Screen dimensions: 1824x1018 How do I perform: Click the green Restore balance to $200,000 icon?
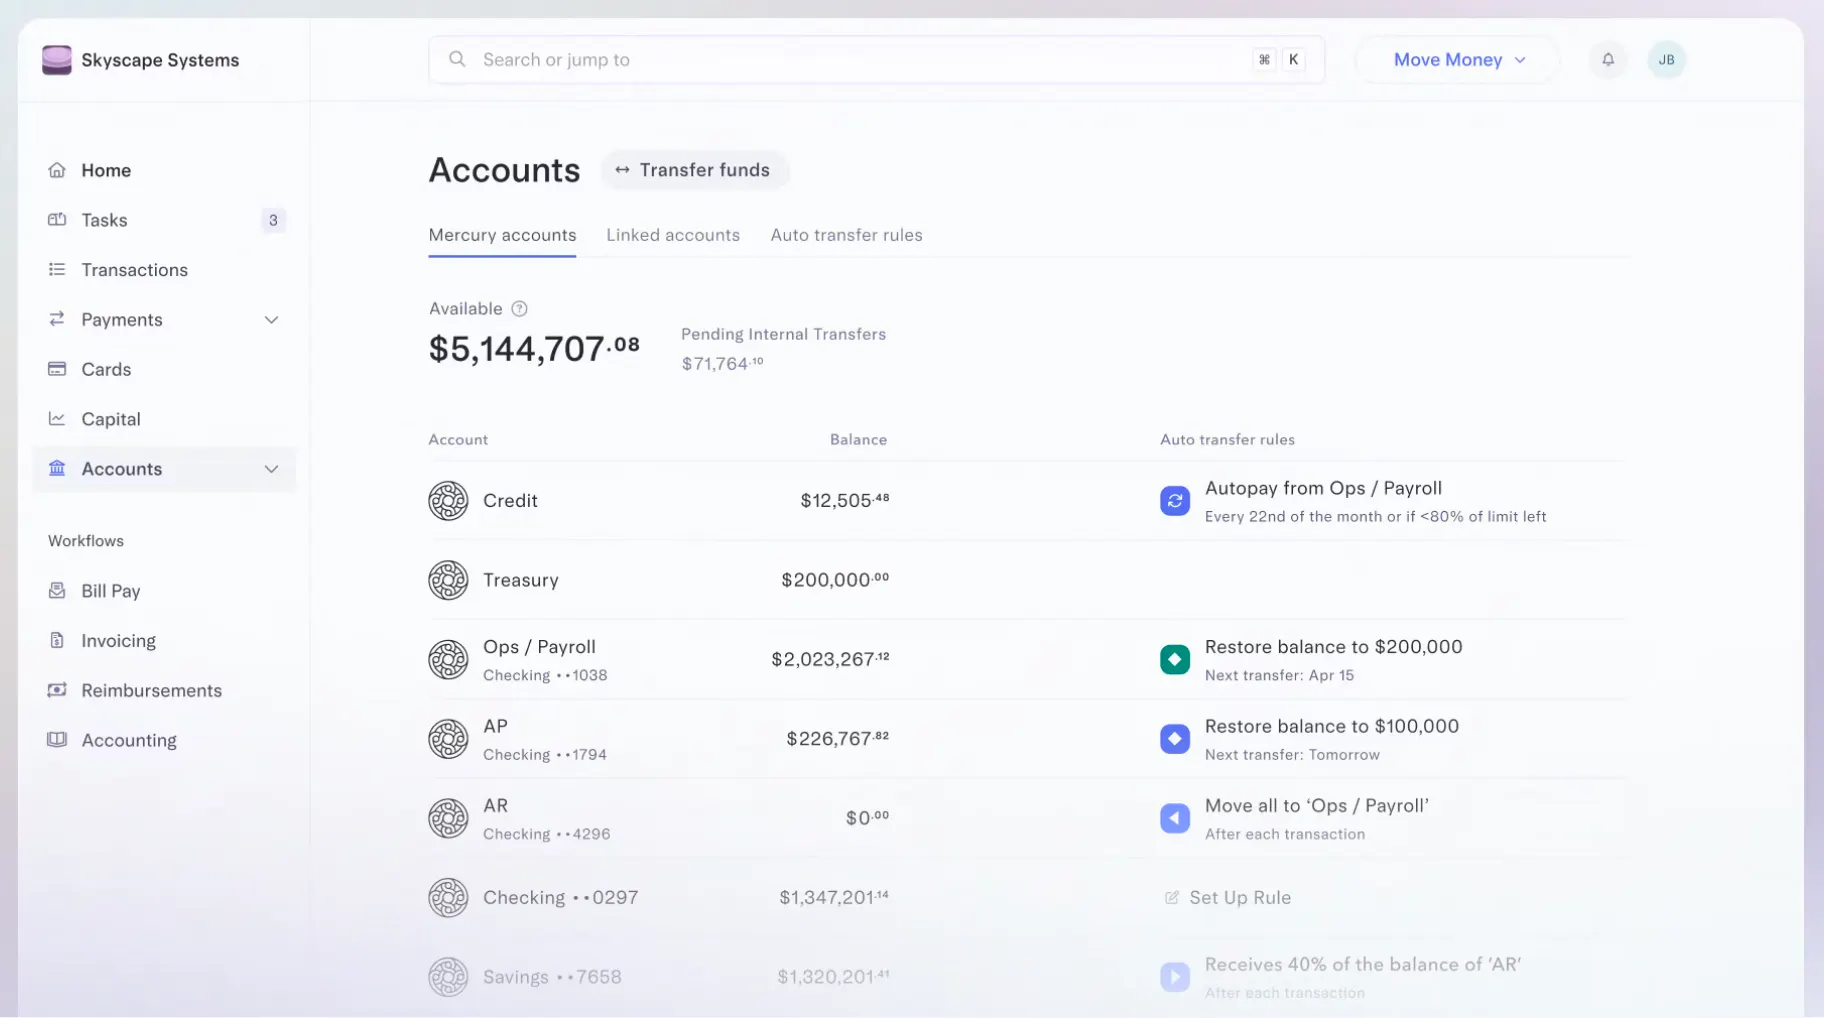(x=1175, y=659)
